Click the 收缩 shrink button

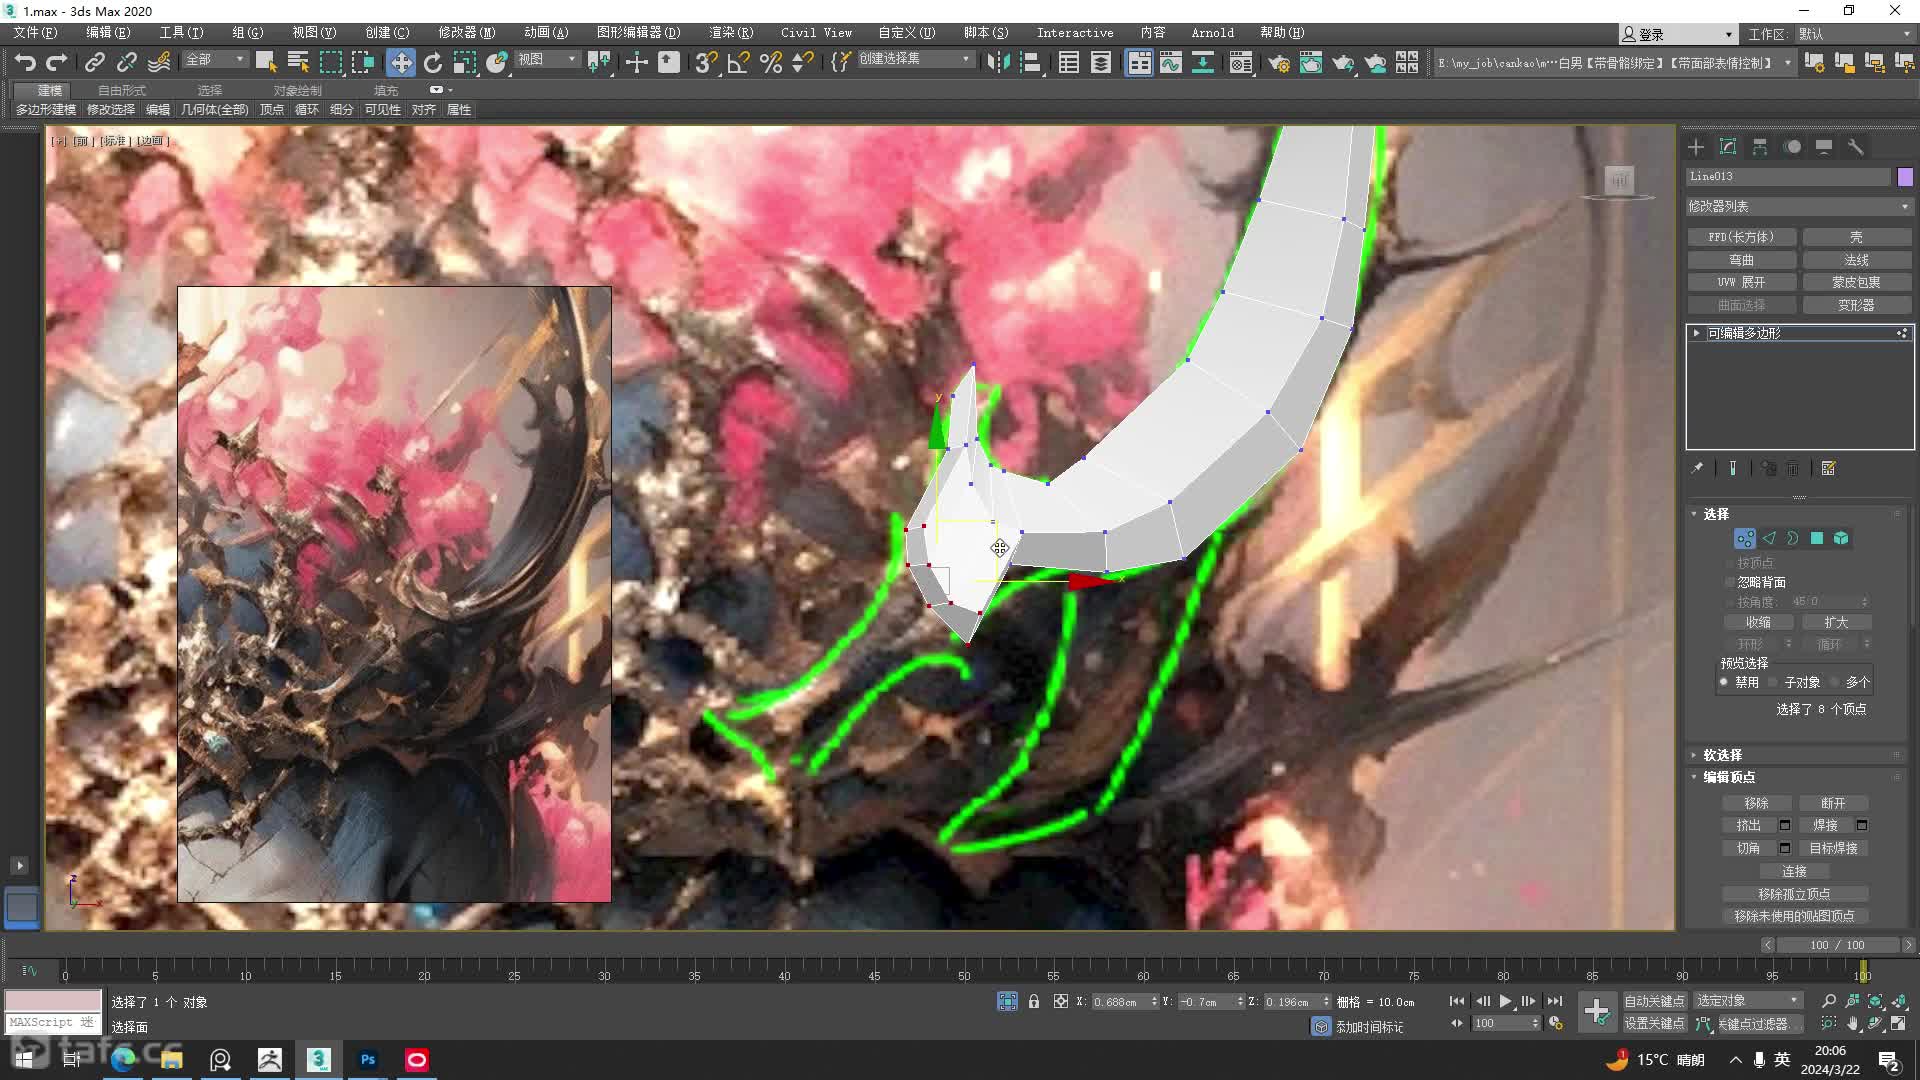(1758, 622)
